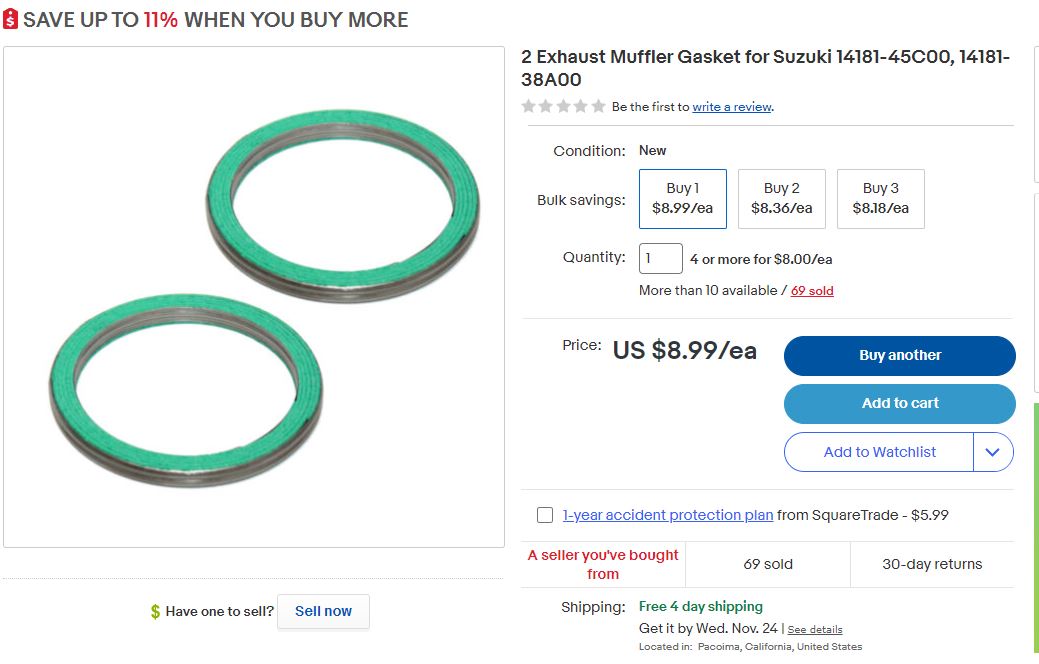The height and width of the screenshot is (664, 1039).
Task: Select the Buy 1 bulk option
Action: click(682, 198)
